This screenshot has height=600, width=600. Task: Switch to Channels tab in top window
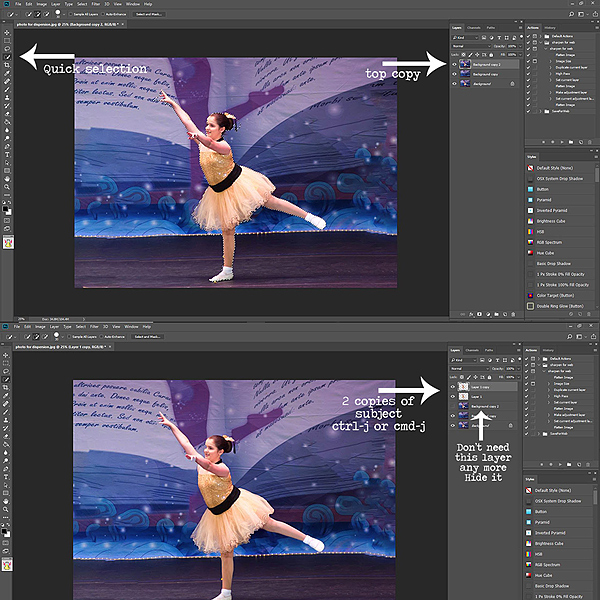click(474, 28)
